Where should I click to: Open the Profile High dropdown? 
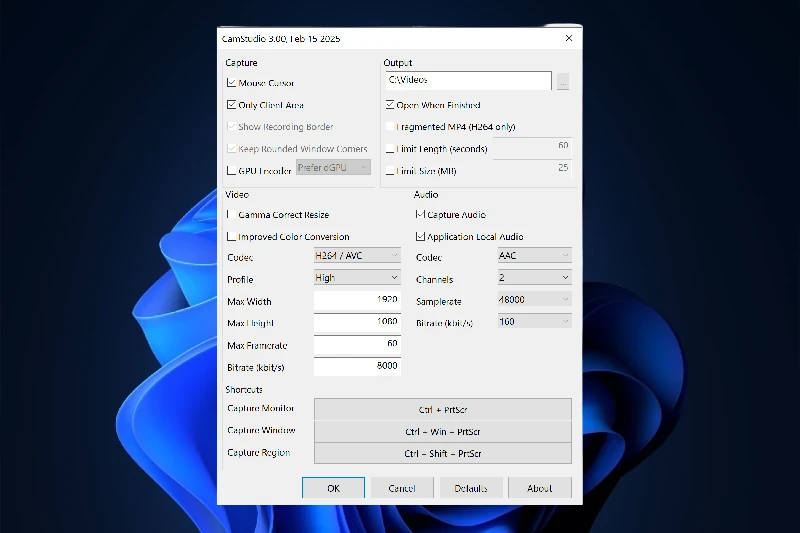click(357, 277)
